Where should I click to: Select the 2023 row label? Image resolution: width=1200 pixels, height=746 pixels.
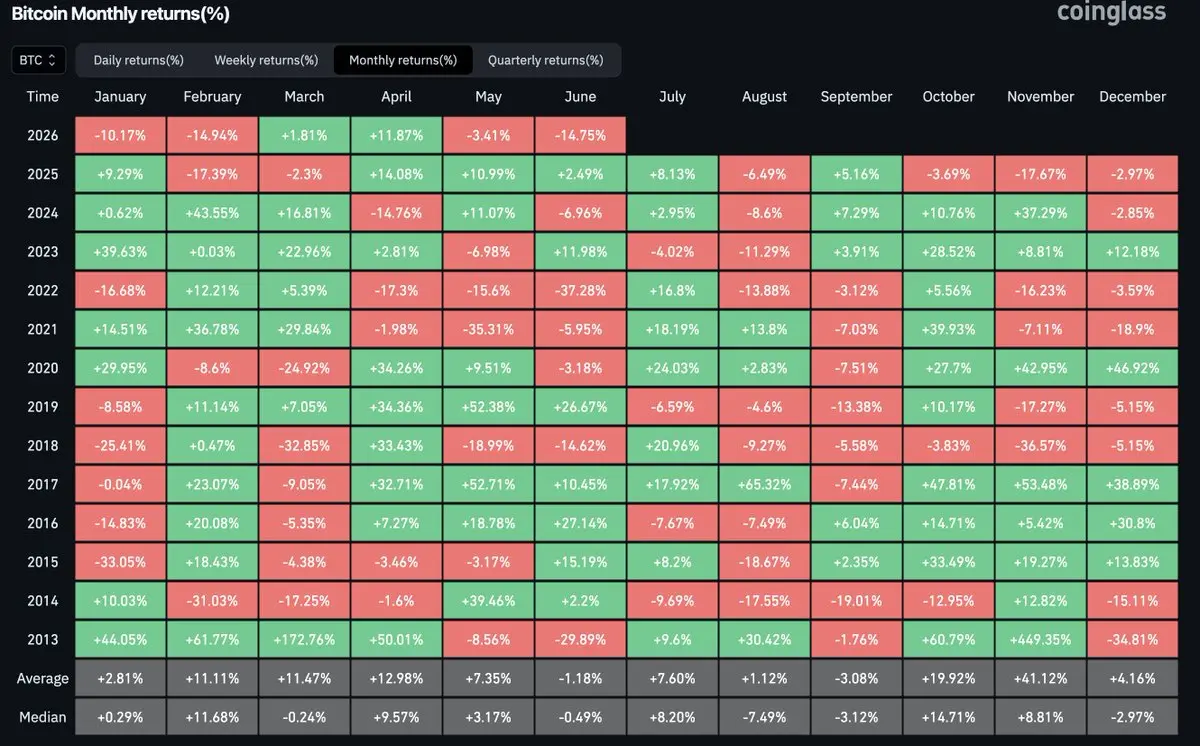click(x=43, y=252)
